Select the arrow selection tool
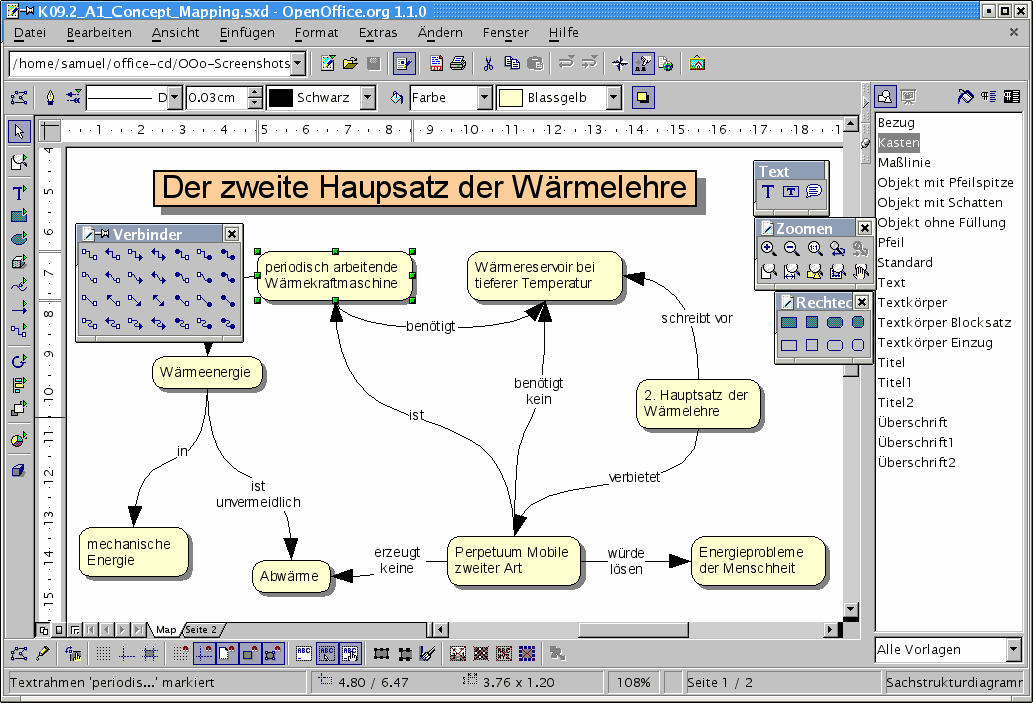This screenshot has height=703, width=1033. [19, 132]
